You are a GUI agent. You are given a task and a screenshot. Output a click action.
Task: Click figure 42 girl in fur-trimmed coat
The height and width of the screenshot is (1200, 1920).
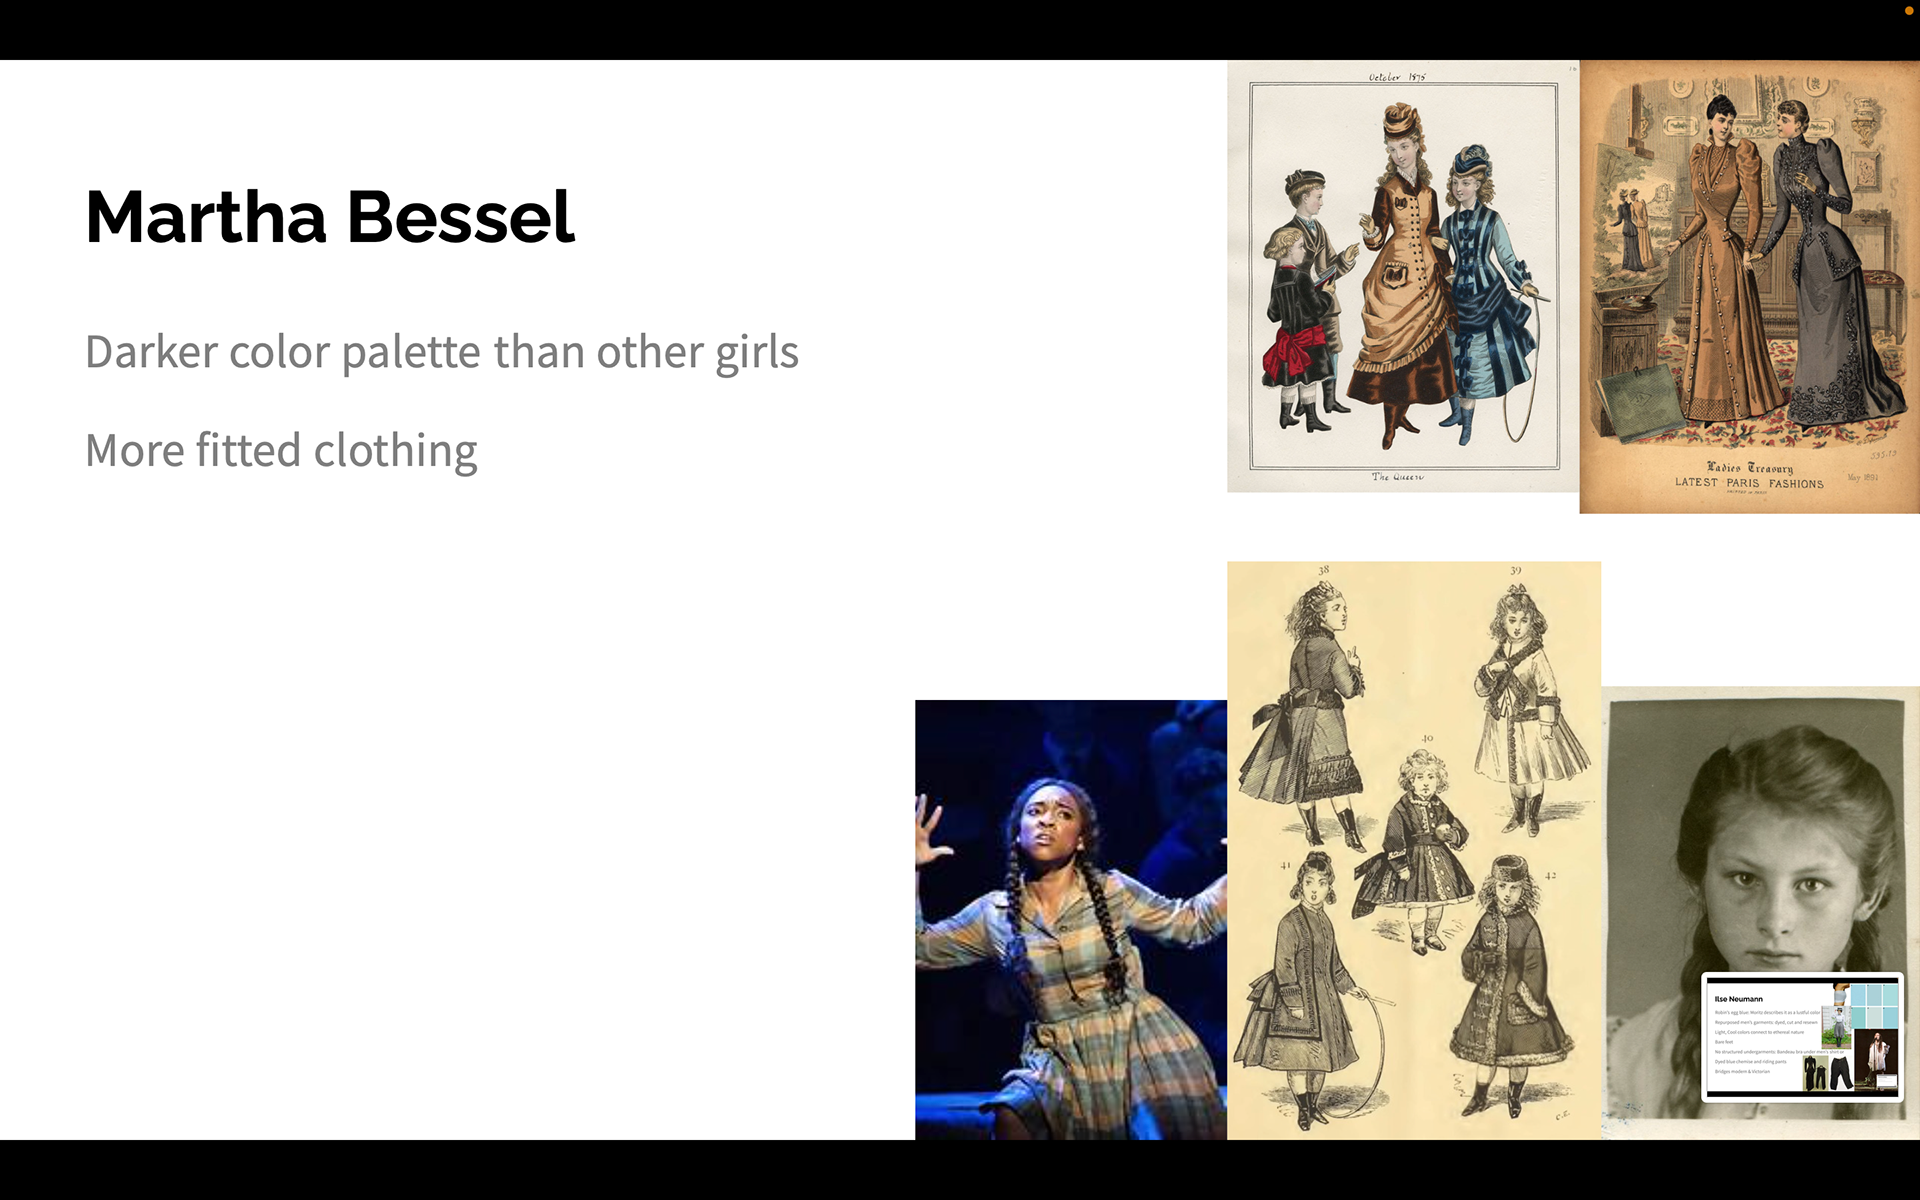coord(1510,985)
